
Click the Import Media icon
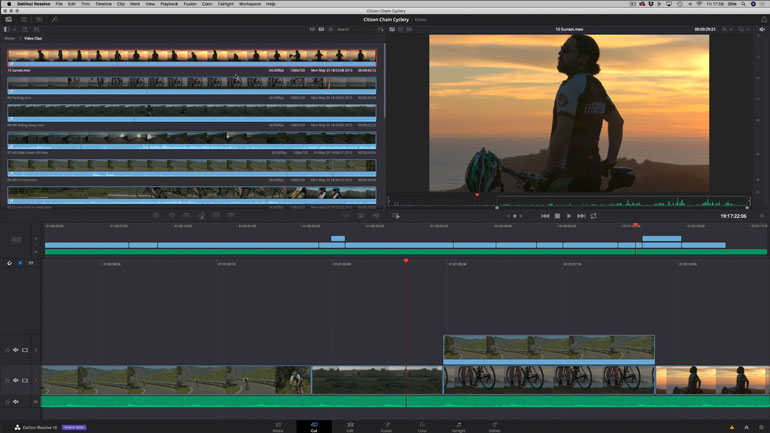point(25,29)
